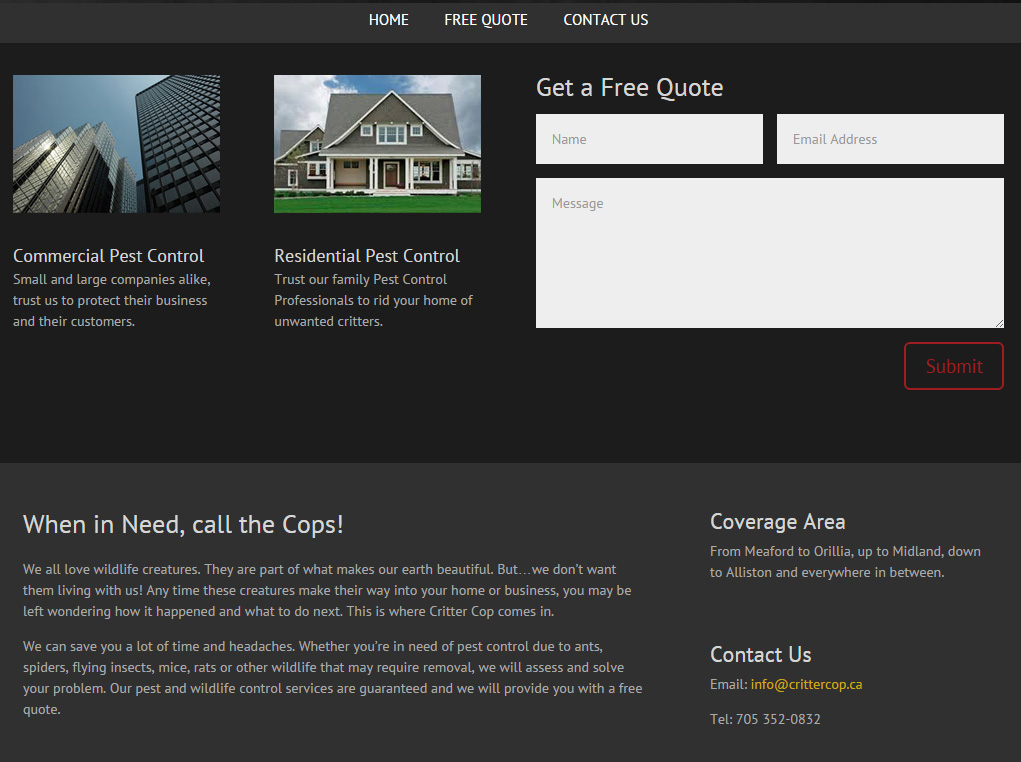Go to the FREE QUOTE page
Screen dimensions: 1021x762
[485, 20]
